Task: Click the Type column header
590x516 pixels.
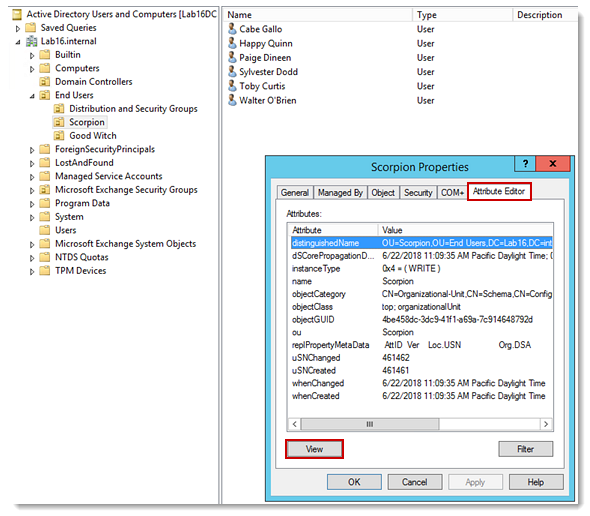Action: pyautogui.click(x=463, y=15)
